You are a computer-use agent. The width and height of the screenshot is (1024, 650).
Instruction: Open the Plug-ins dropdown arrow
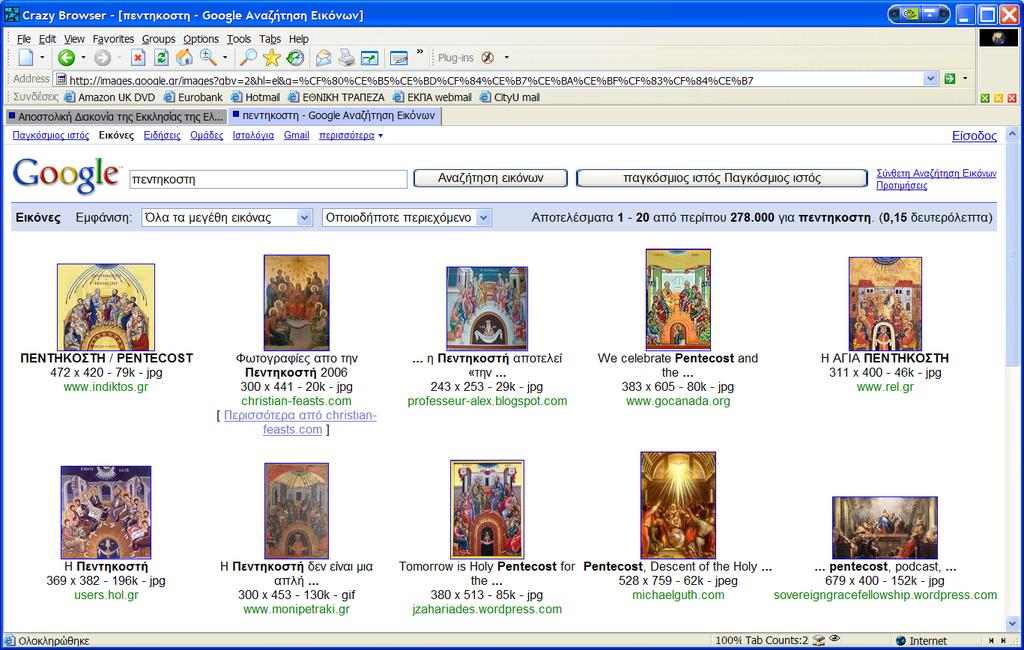click(x=506, y=58)
